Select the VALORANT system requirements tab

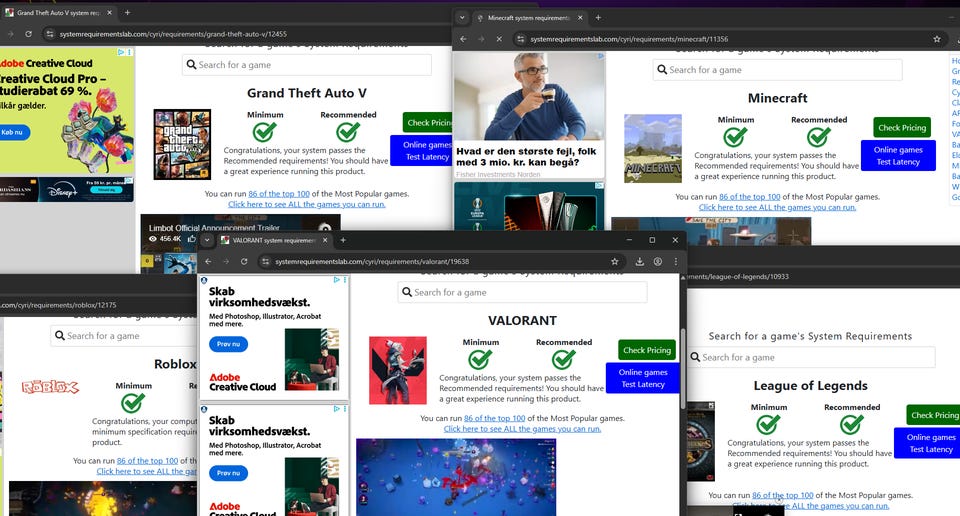[274, 241]
